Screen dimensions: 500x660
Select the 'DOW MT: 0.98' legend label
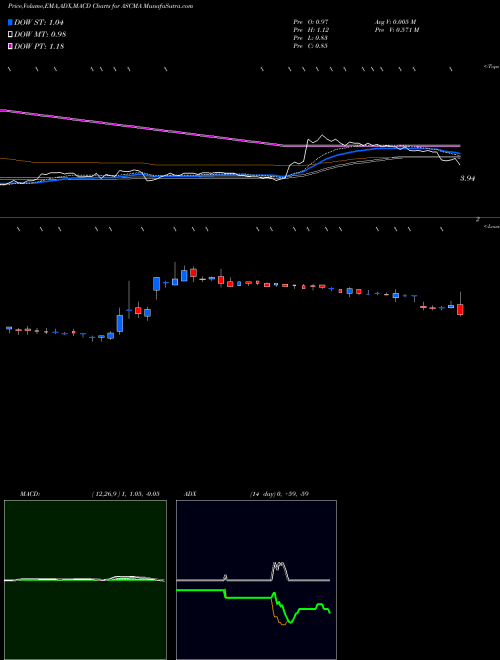(x=40, y=35)
